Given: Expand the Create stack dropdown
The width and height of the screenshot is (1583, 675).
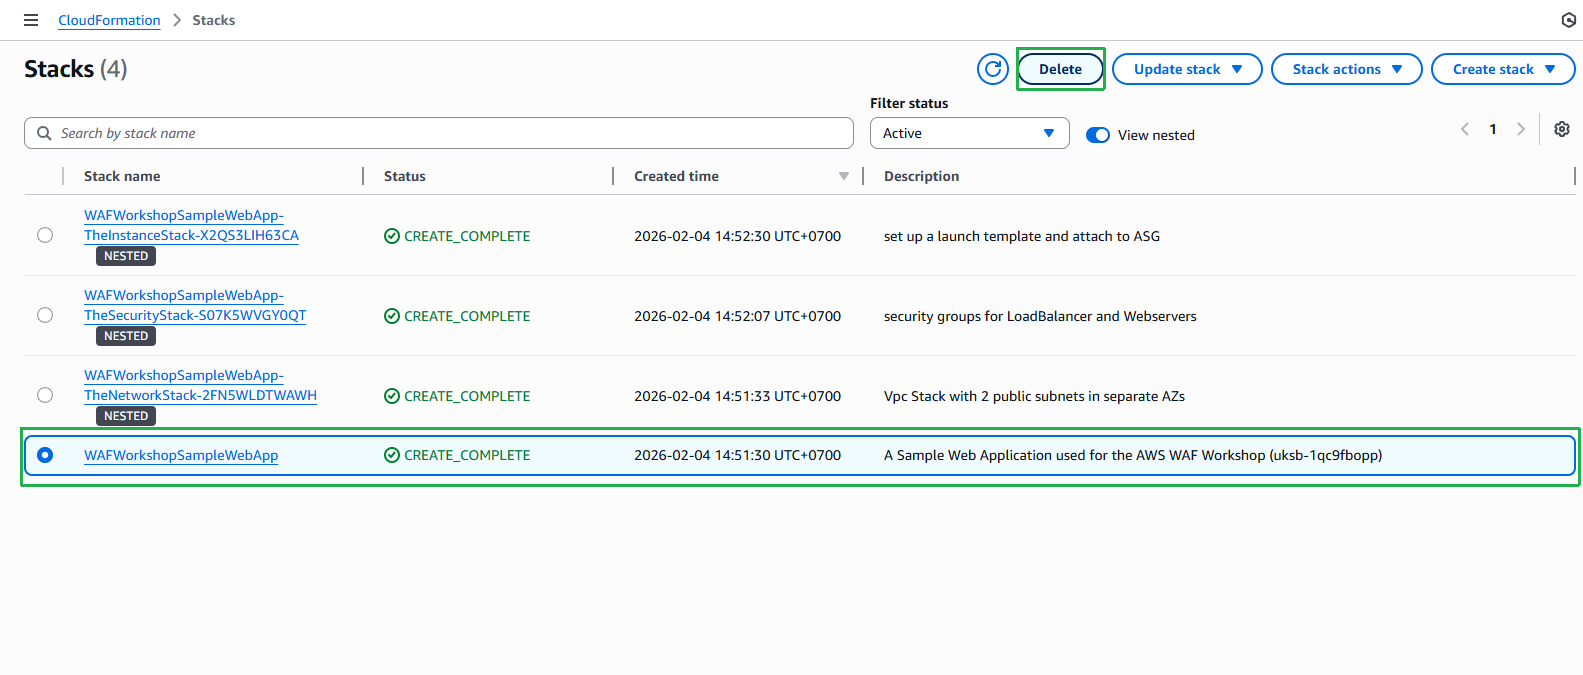Looking at the screenshot, I should 1503,69.
